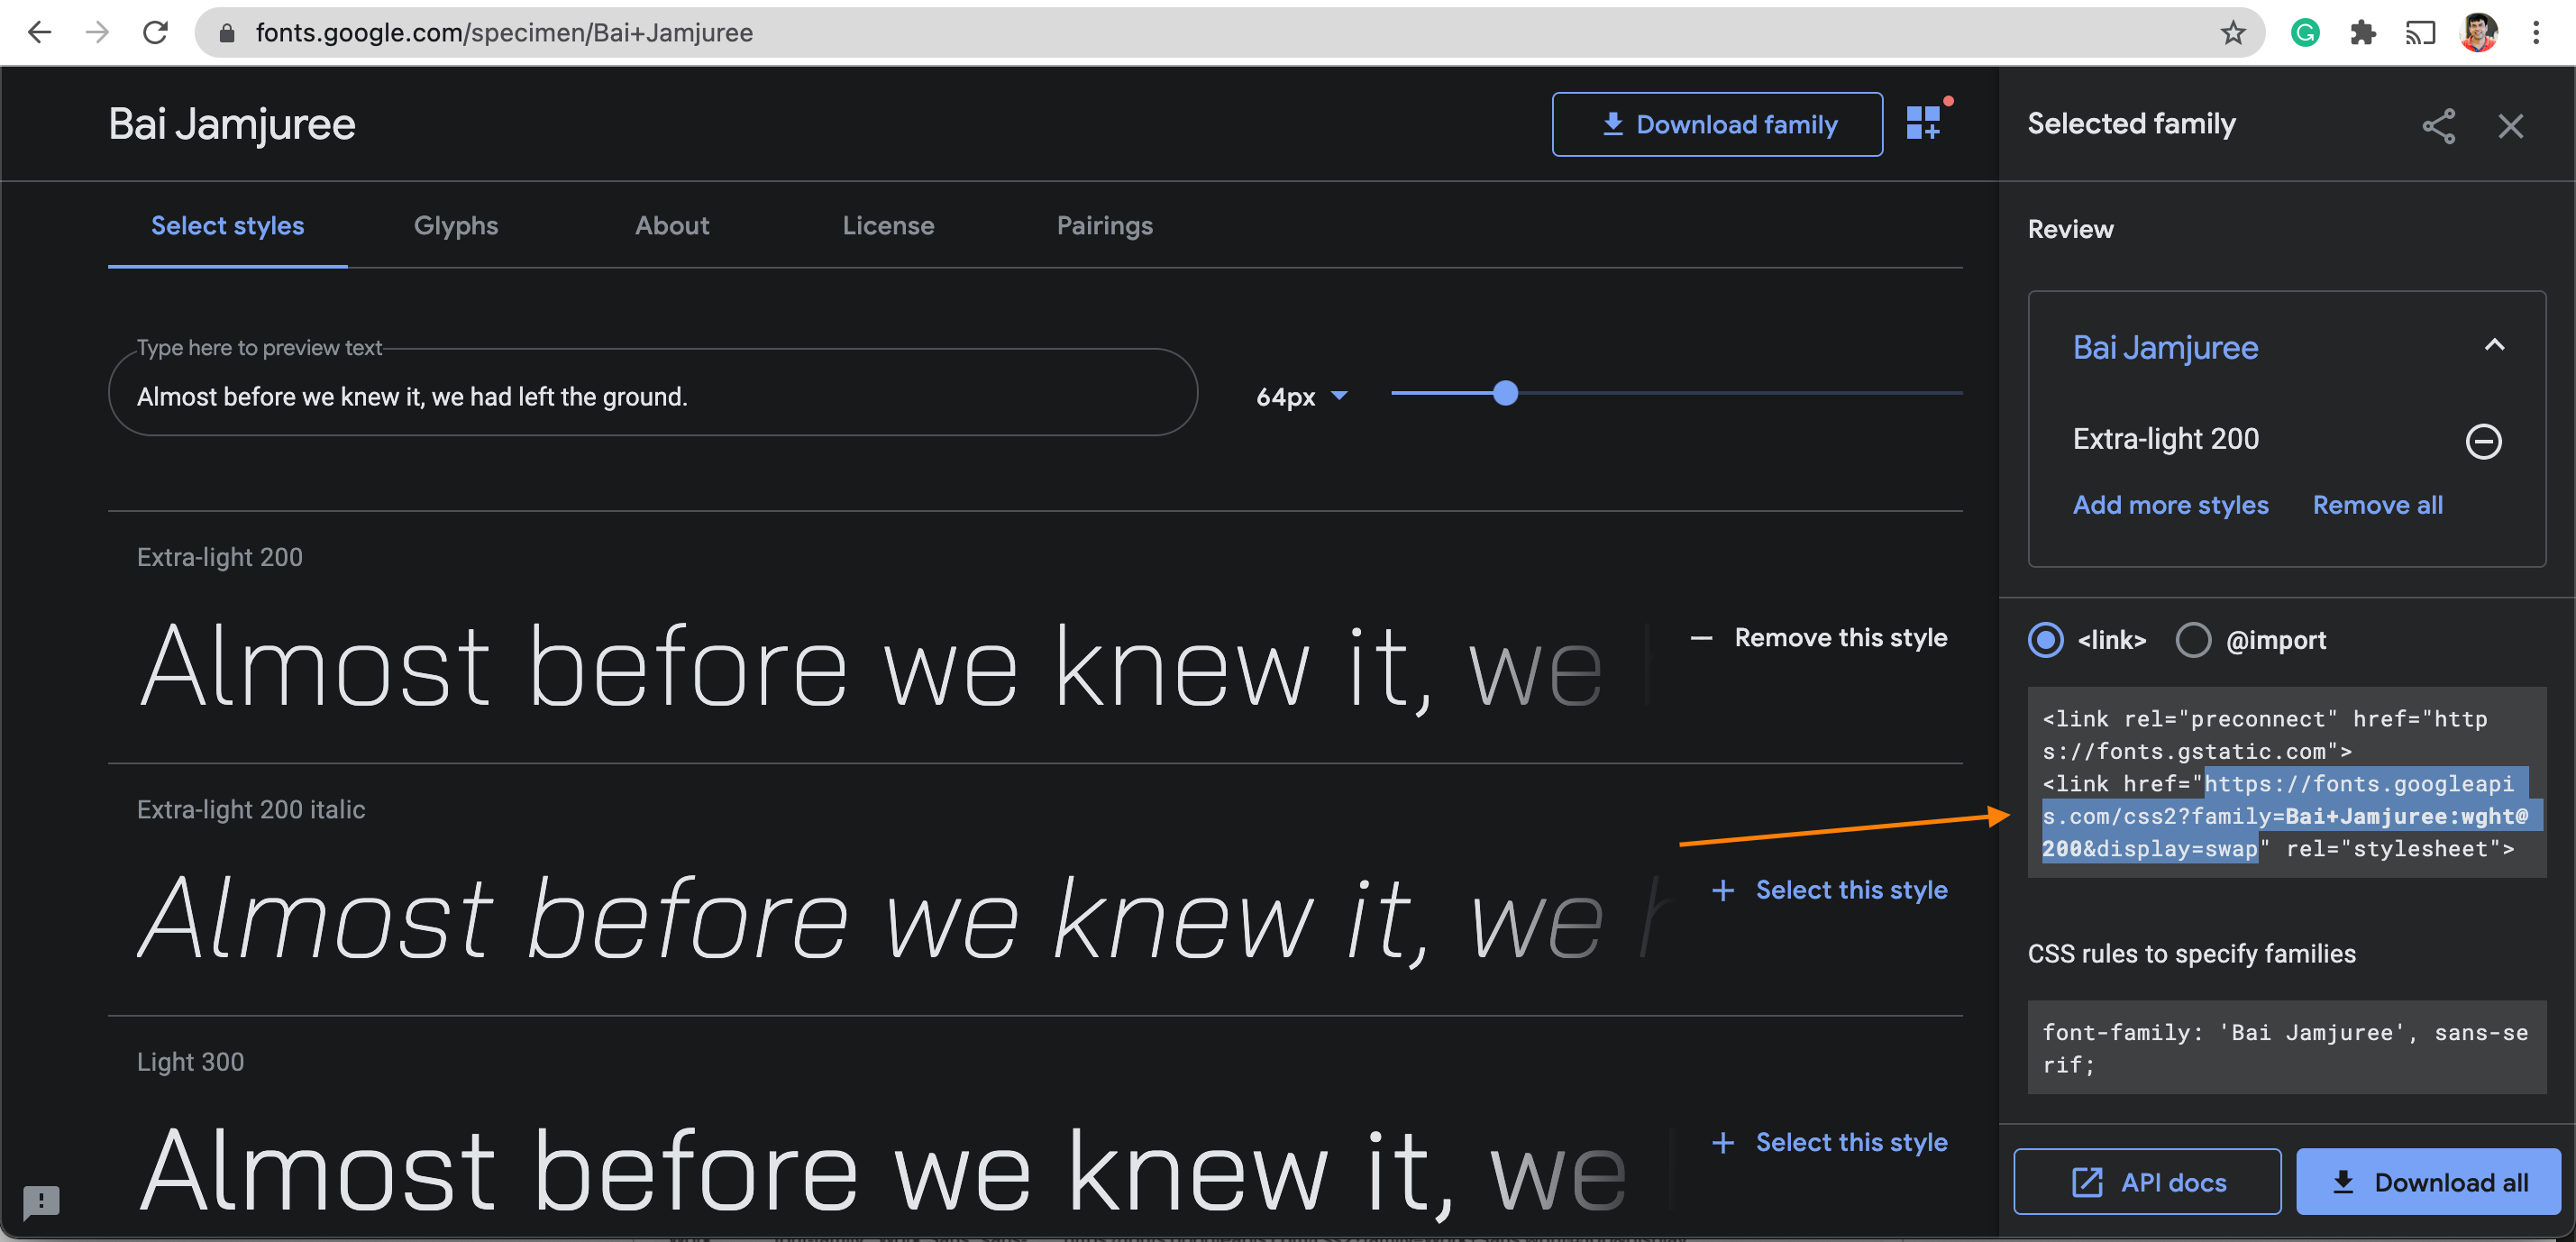
Task: Open the Chrome three-dot menu
Action: click(2535, 33)
